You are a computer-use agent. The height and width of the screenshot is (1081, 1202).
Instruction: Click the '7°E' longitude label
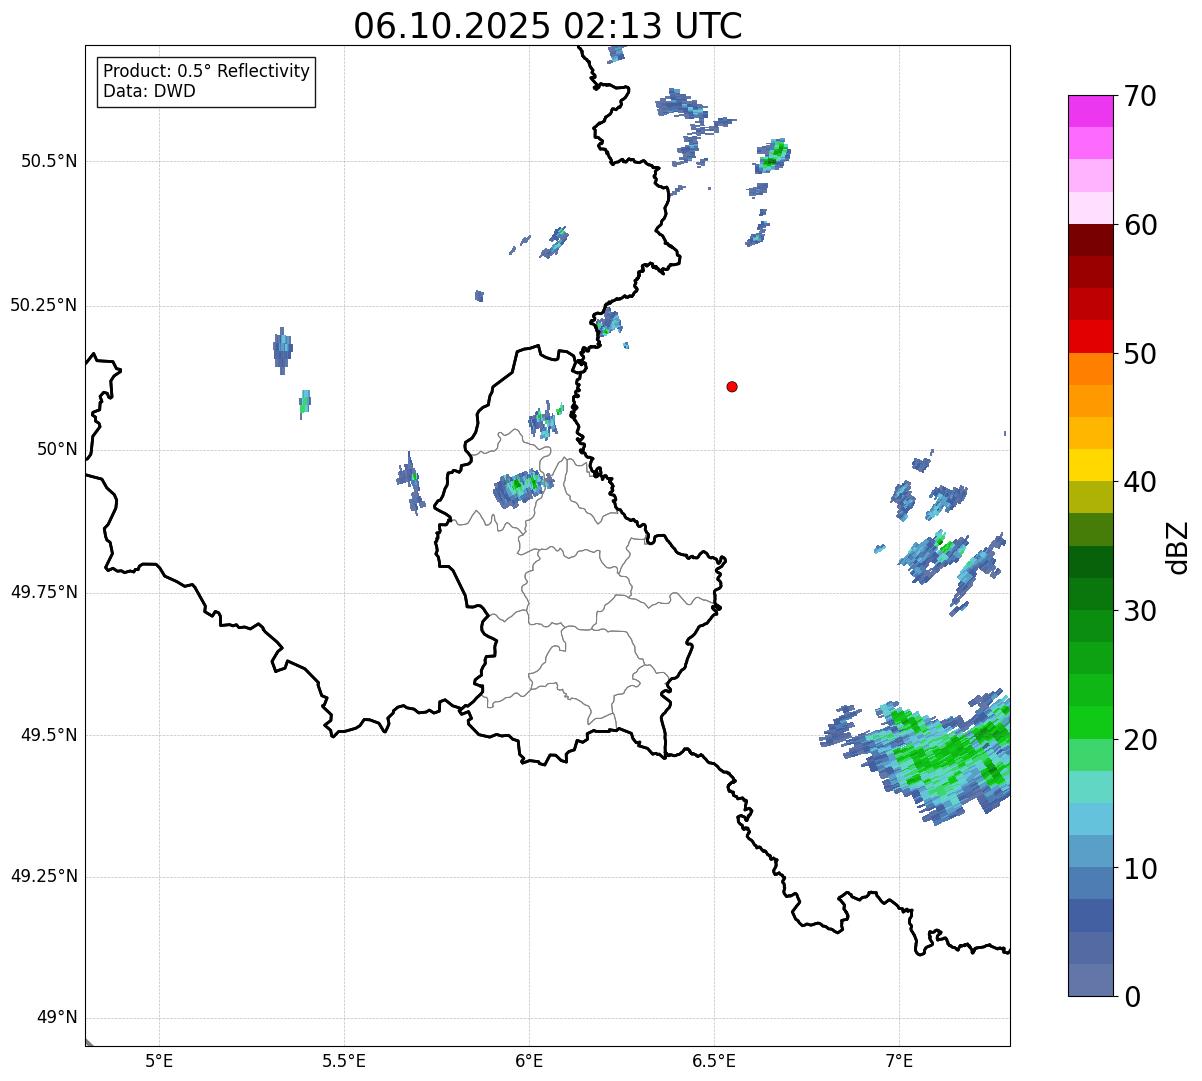899,1060
